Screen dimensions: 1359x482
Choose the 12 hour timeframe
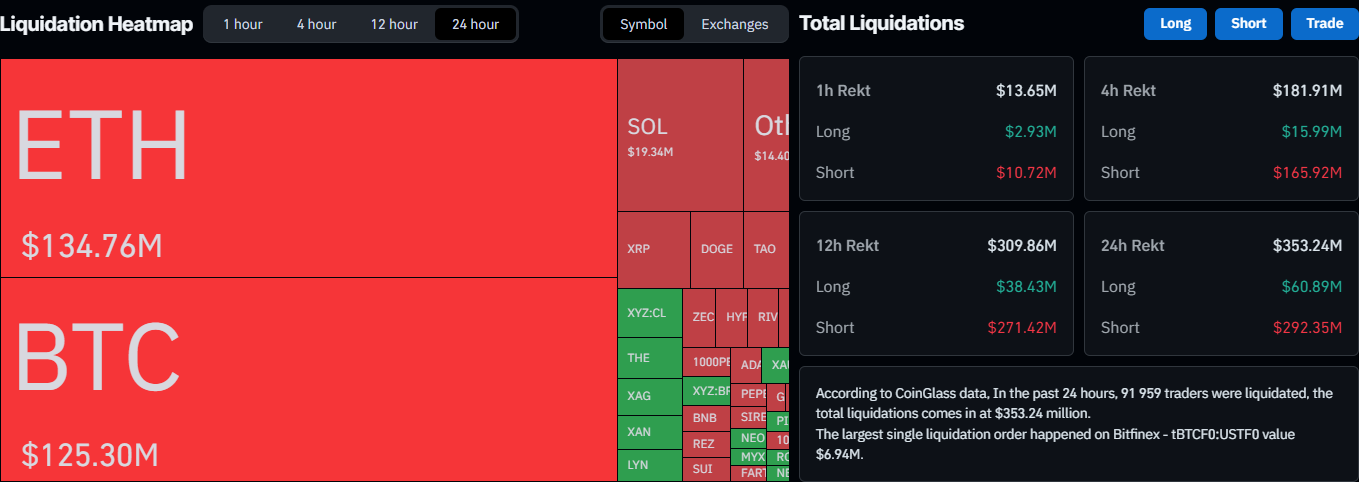(x=394, y=24)
